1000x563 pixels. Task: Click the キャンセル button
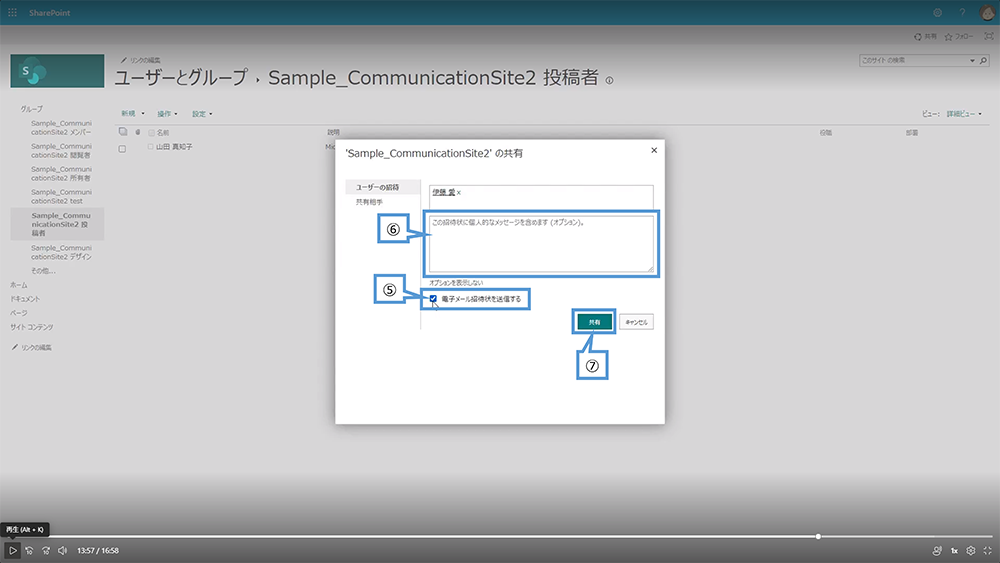636,322
